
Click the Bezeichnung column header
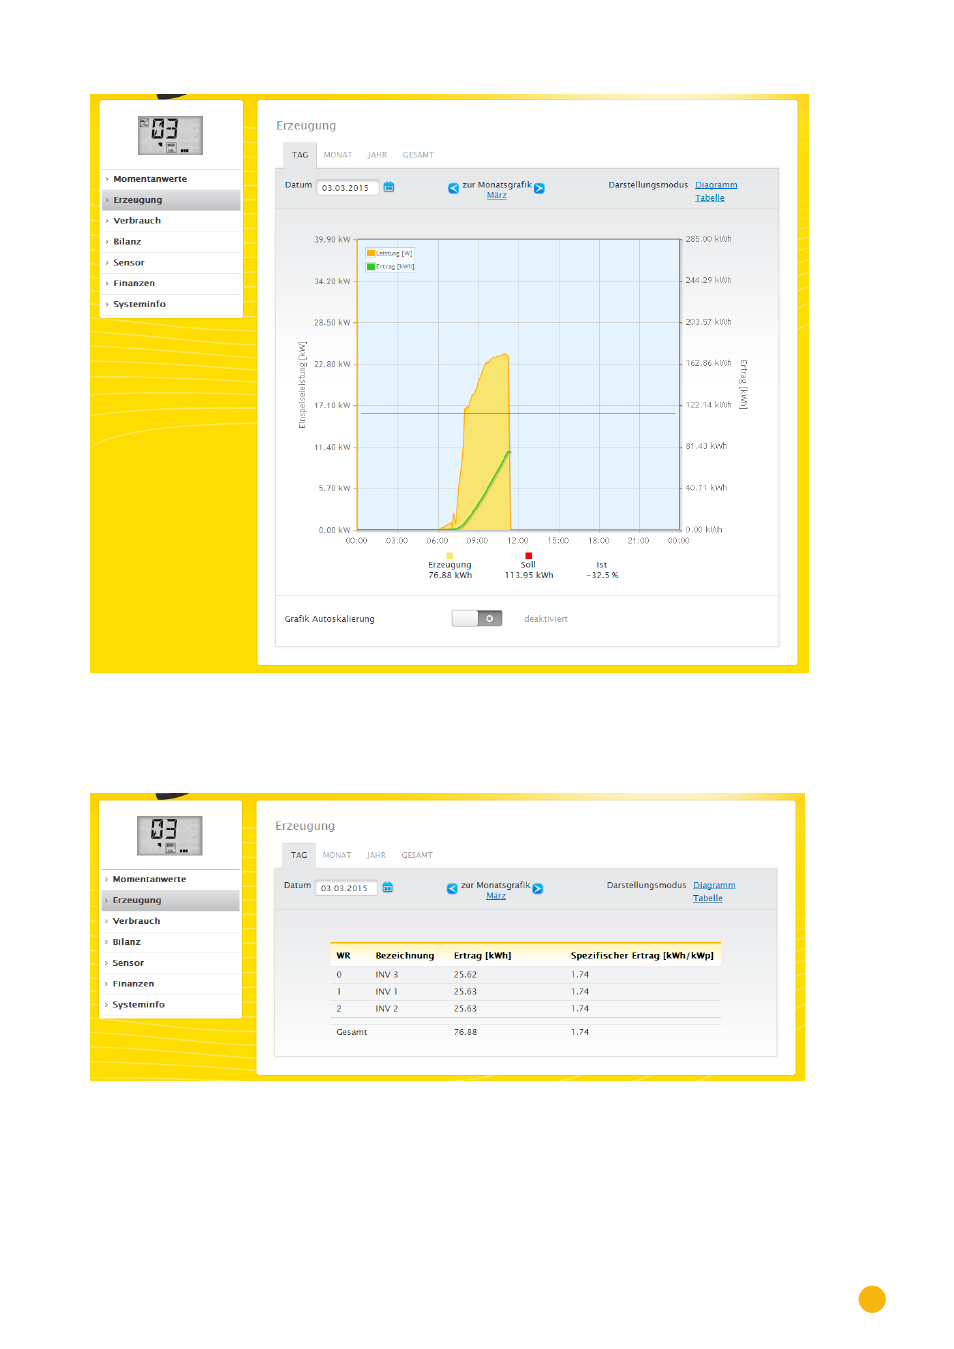tap(405, 956)
